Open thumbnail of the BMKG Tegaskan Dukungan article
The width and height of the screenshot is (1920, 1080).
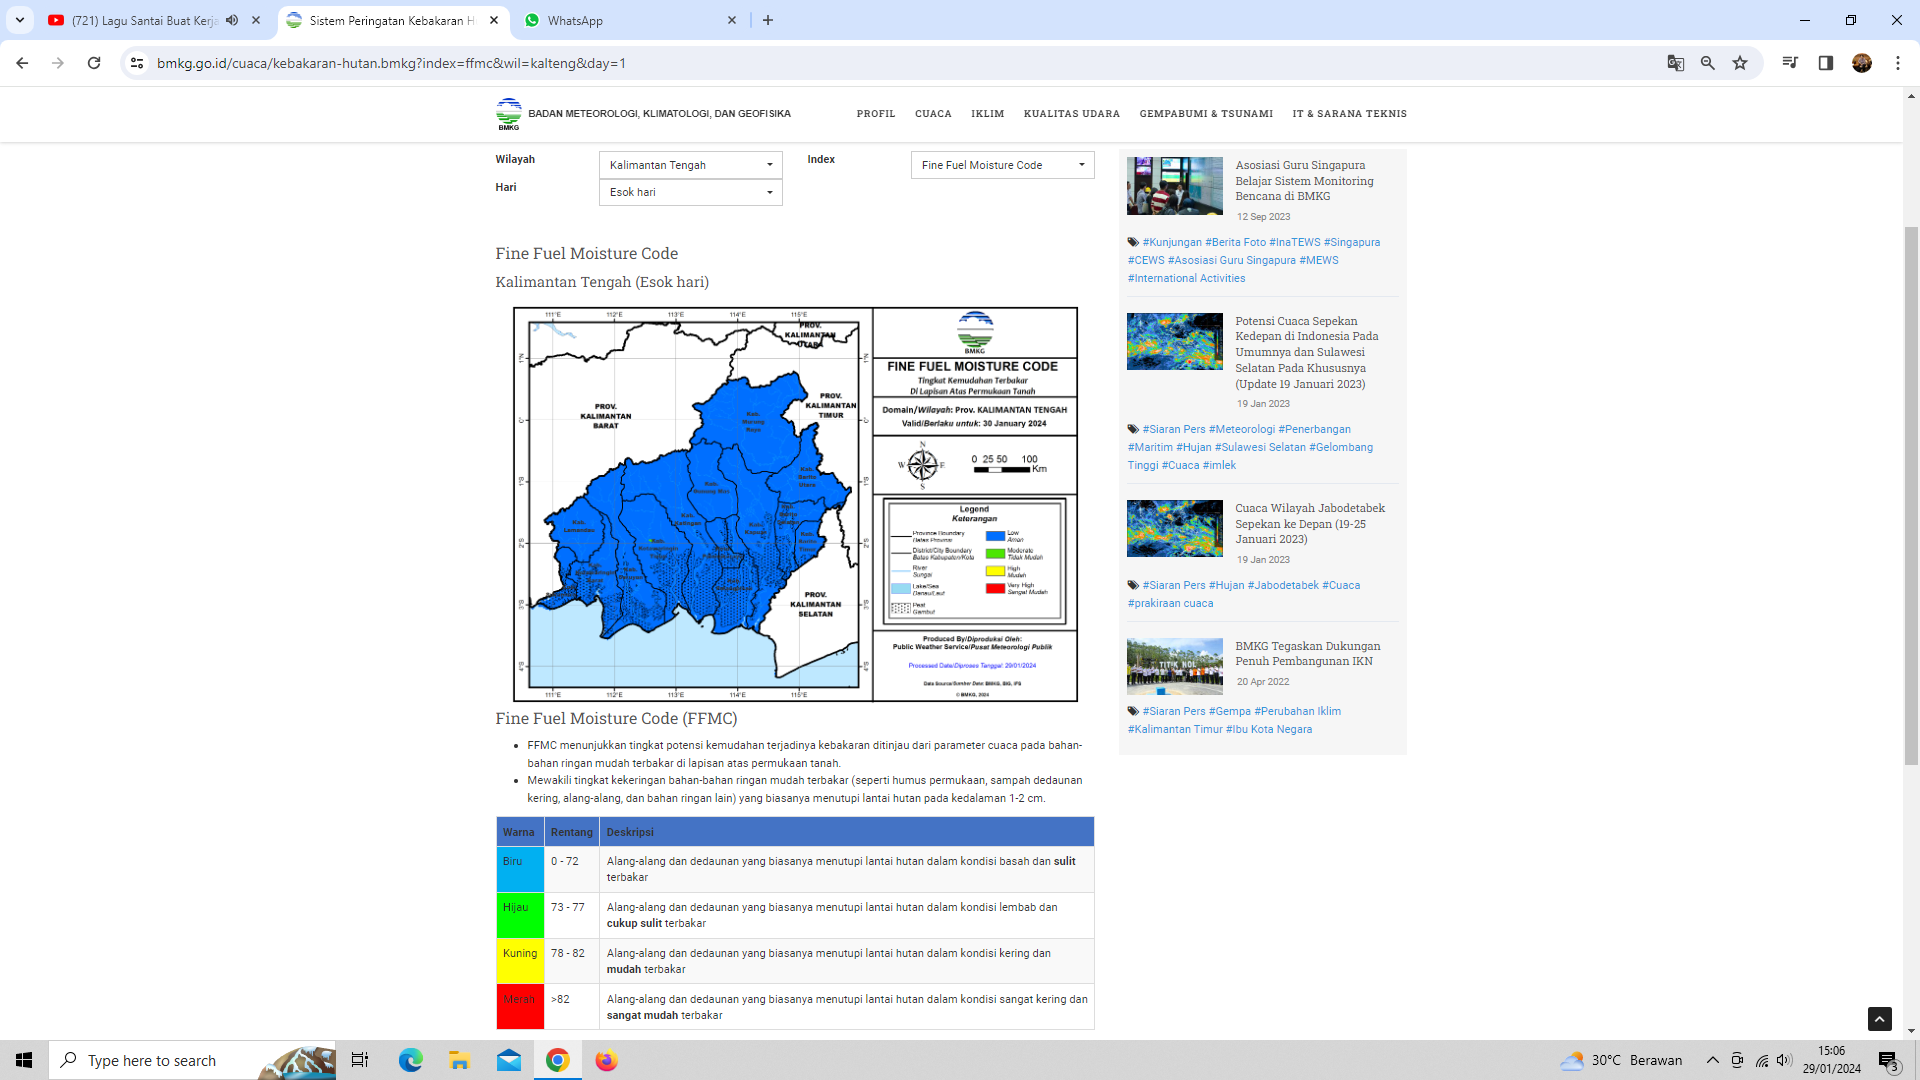(x=1175, y=666)
